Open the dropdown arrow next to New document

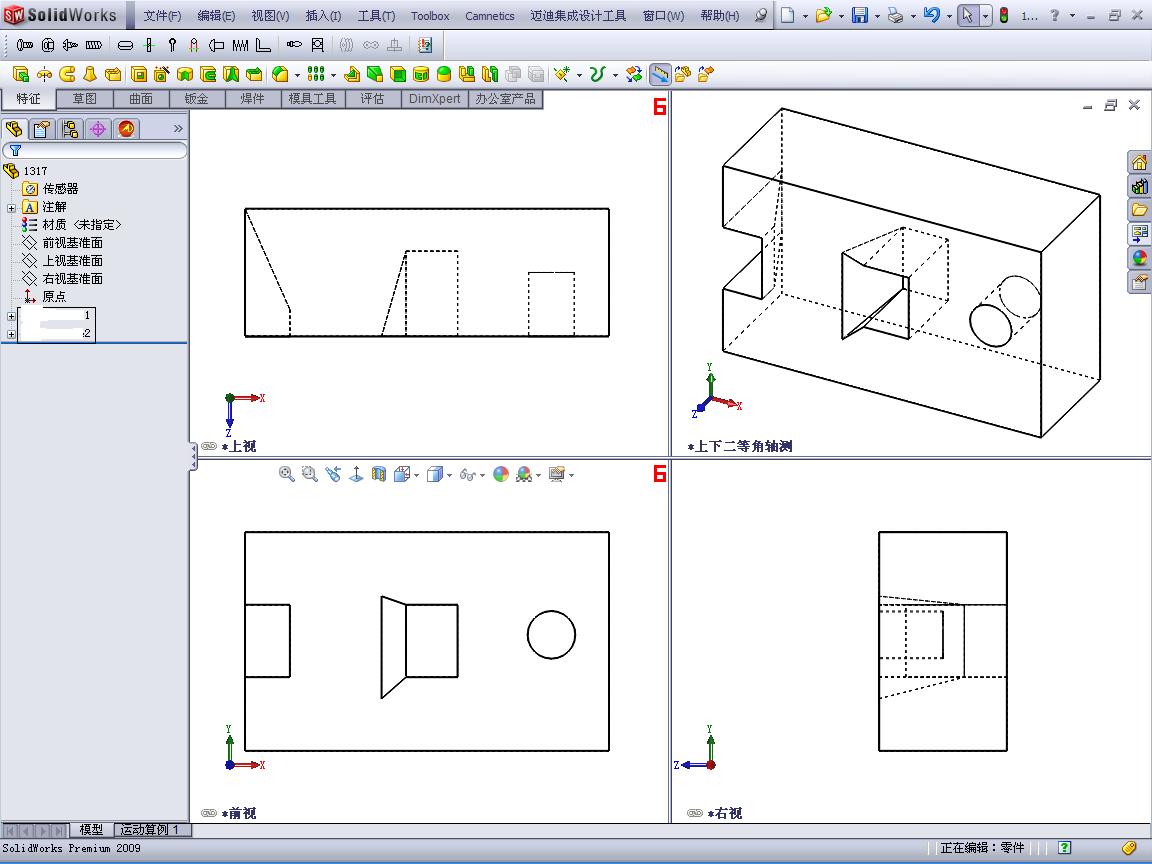pos(804,15)
